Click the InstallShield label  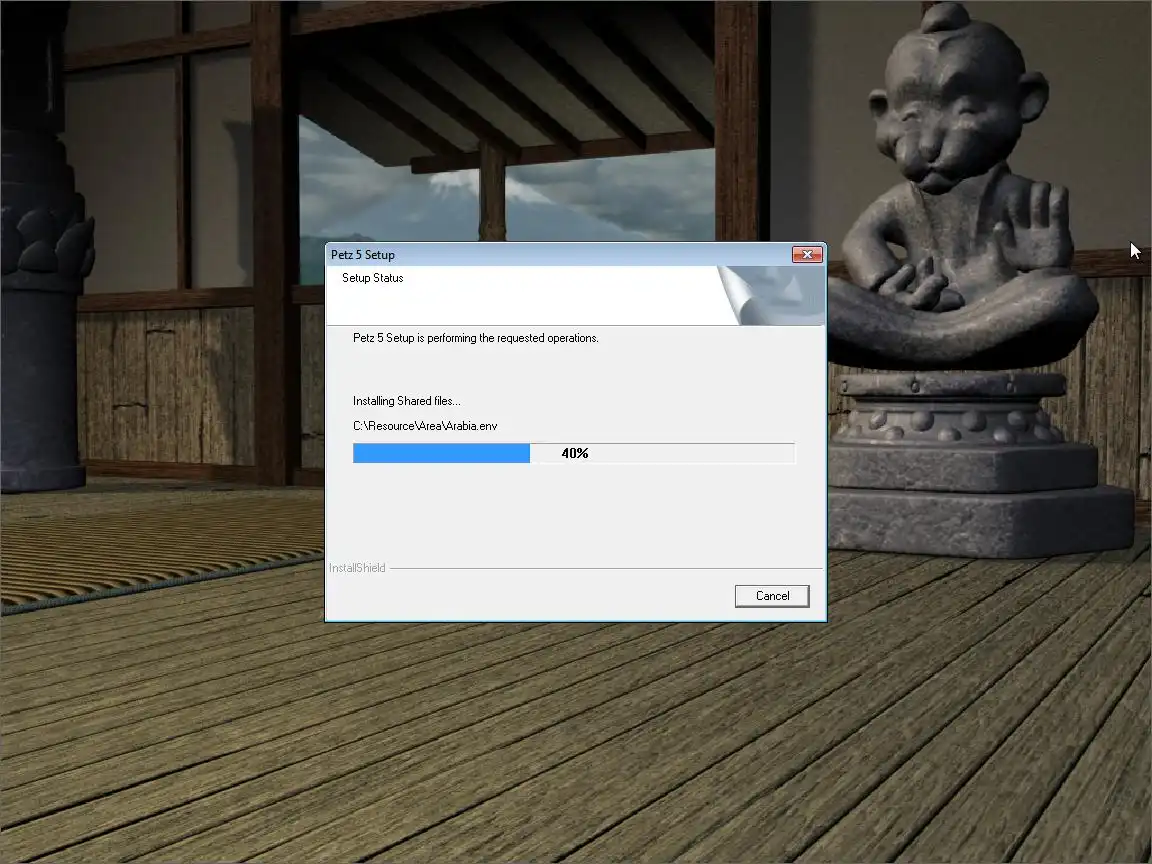(357, 568)
